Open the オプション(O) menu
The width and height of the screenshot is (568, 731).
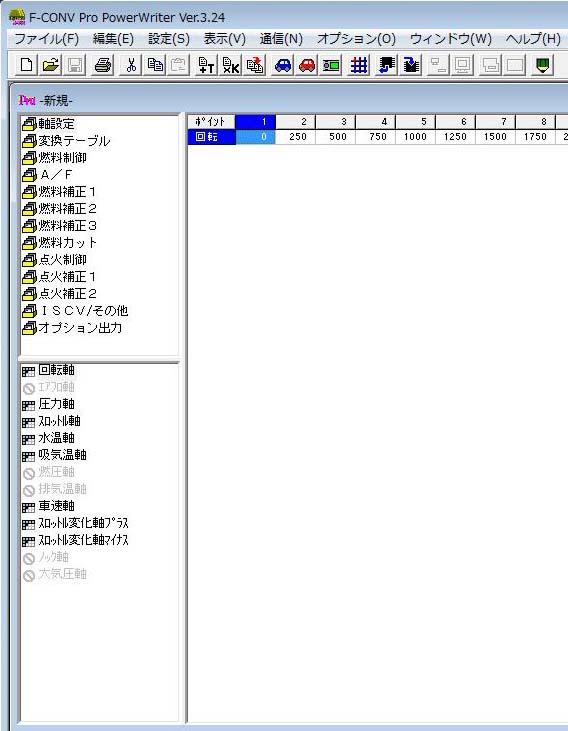(x=356, y=39)
